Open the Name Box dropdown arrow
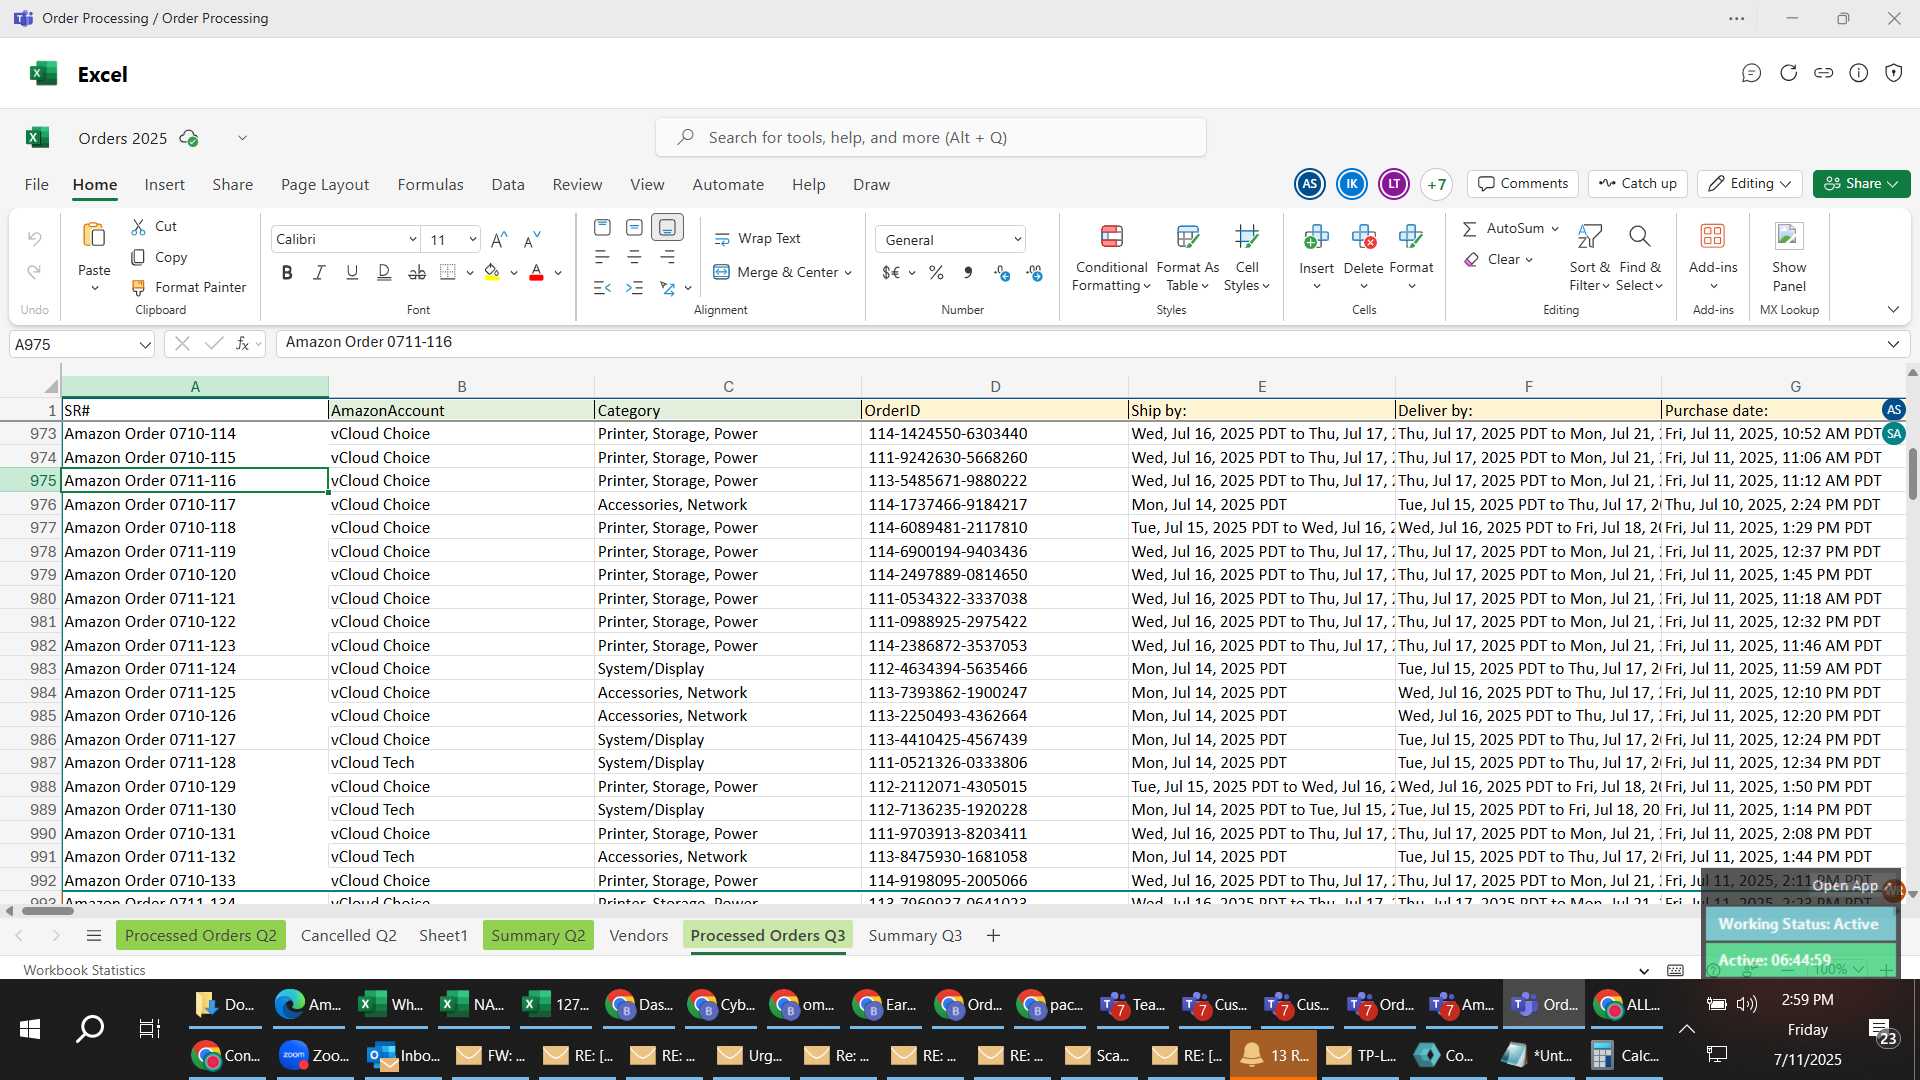1920x1080 pixels. click(x=145, y=345)
